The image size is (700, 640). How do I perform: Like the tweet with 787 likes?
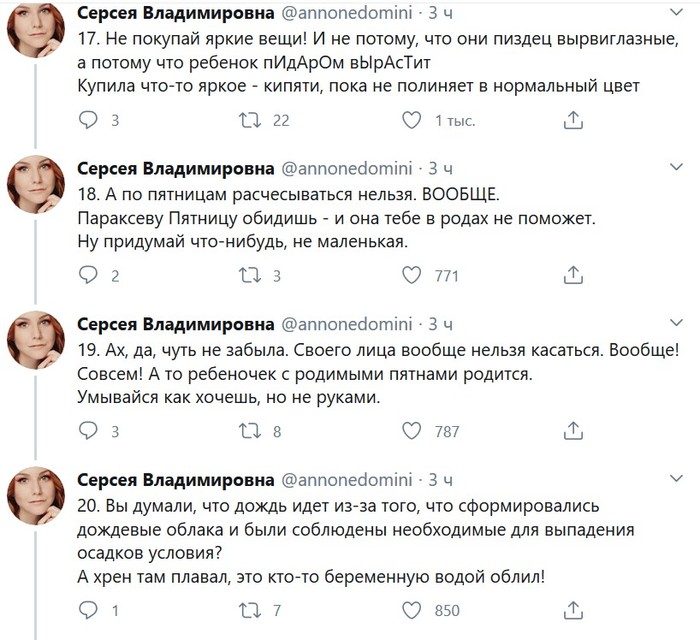pyautogui.click(x=410, y=431)
